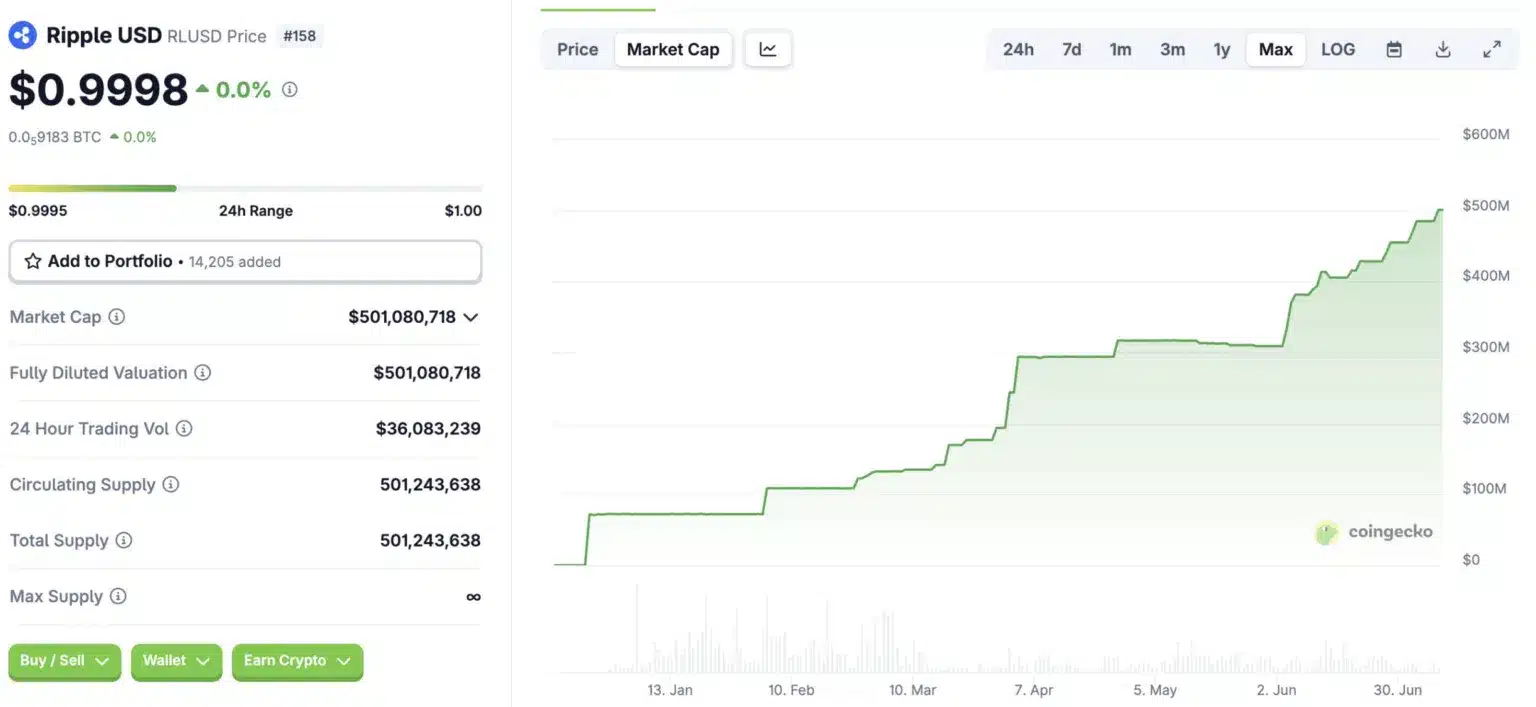
Task: Click the 24h high value $1.00
Action: [463, 211]
